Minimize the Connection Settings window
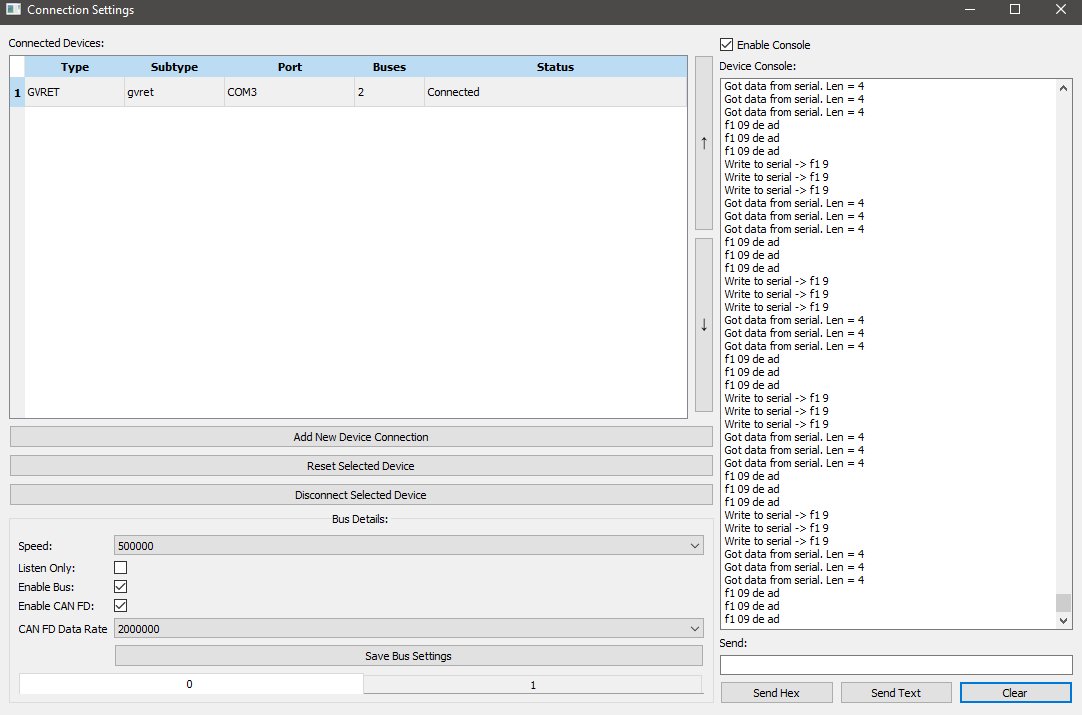This screenshot has height=715, width=1082. pos(970,10)
